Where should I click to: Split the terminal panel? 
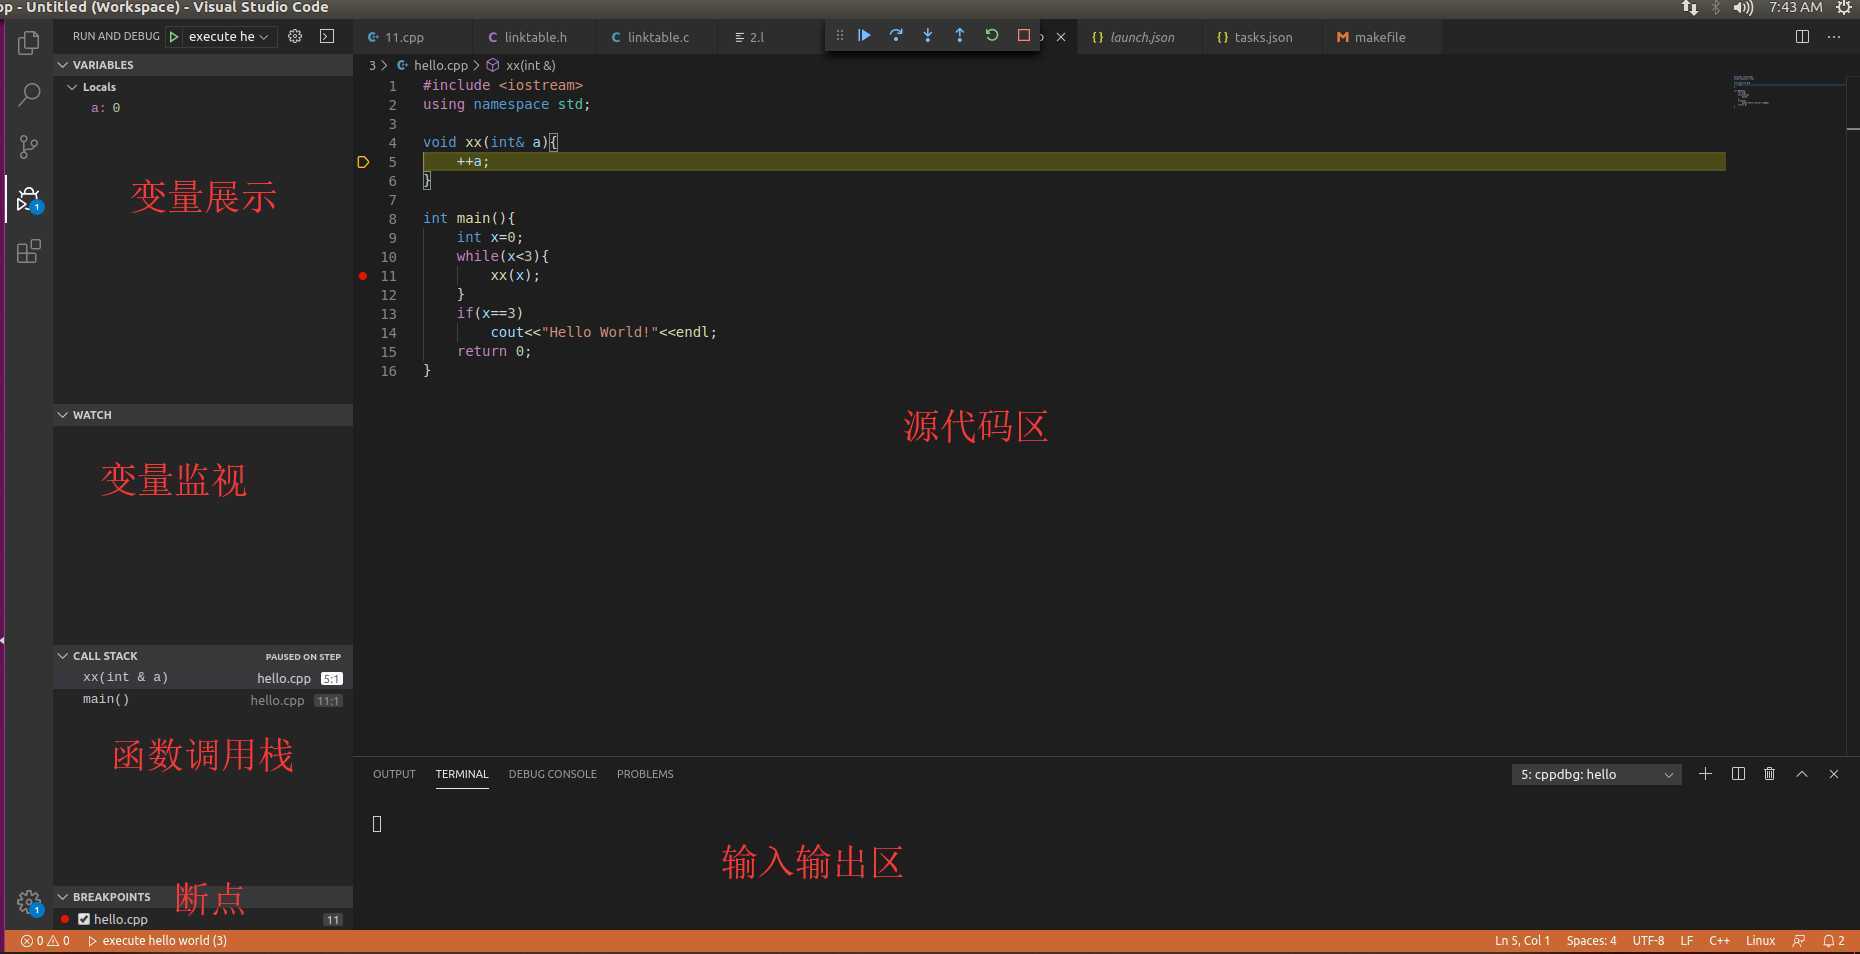coord(1738,774)
